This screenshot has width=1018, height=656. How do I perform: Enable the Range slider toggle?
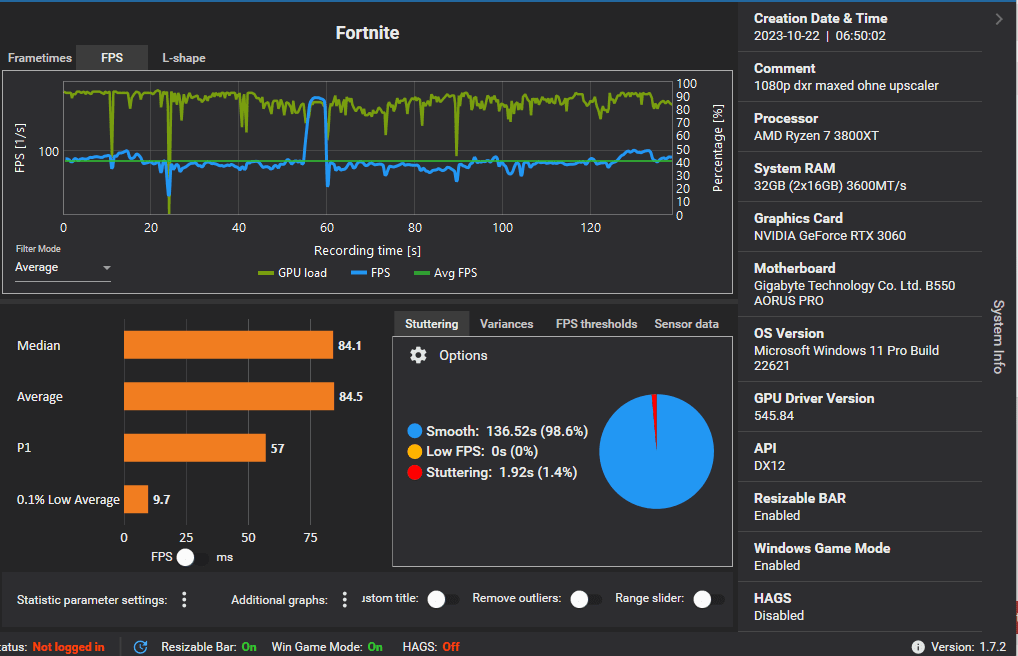(708, 599)
